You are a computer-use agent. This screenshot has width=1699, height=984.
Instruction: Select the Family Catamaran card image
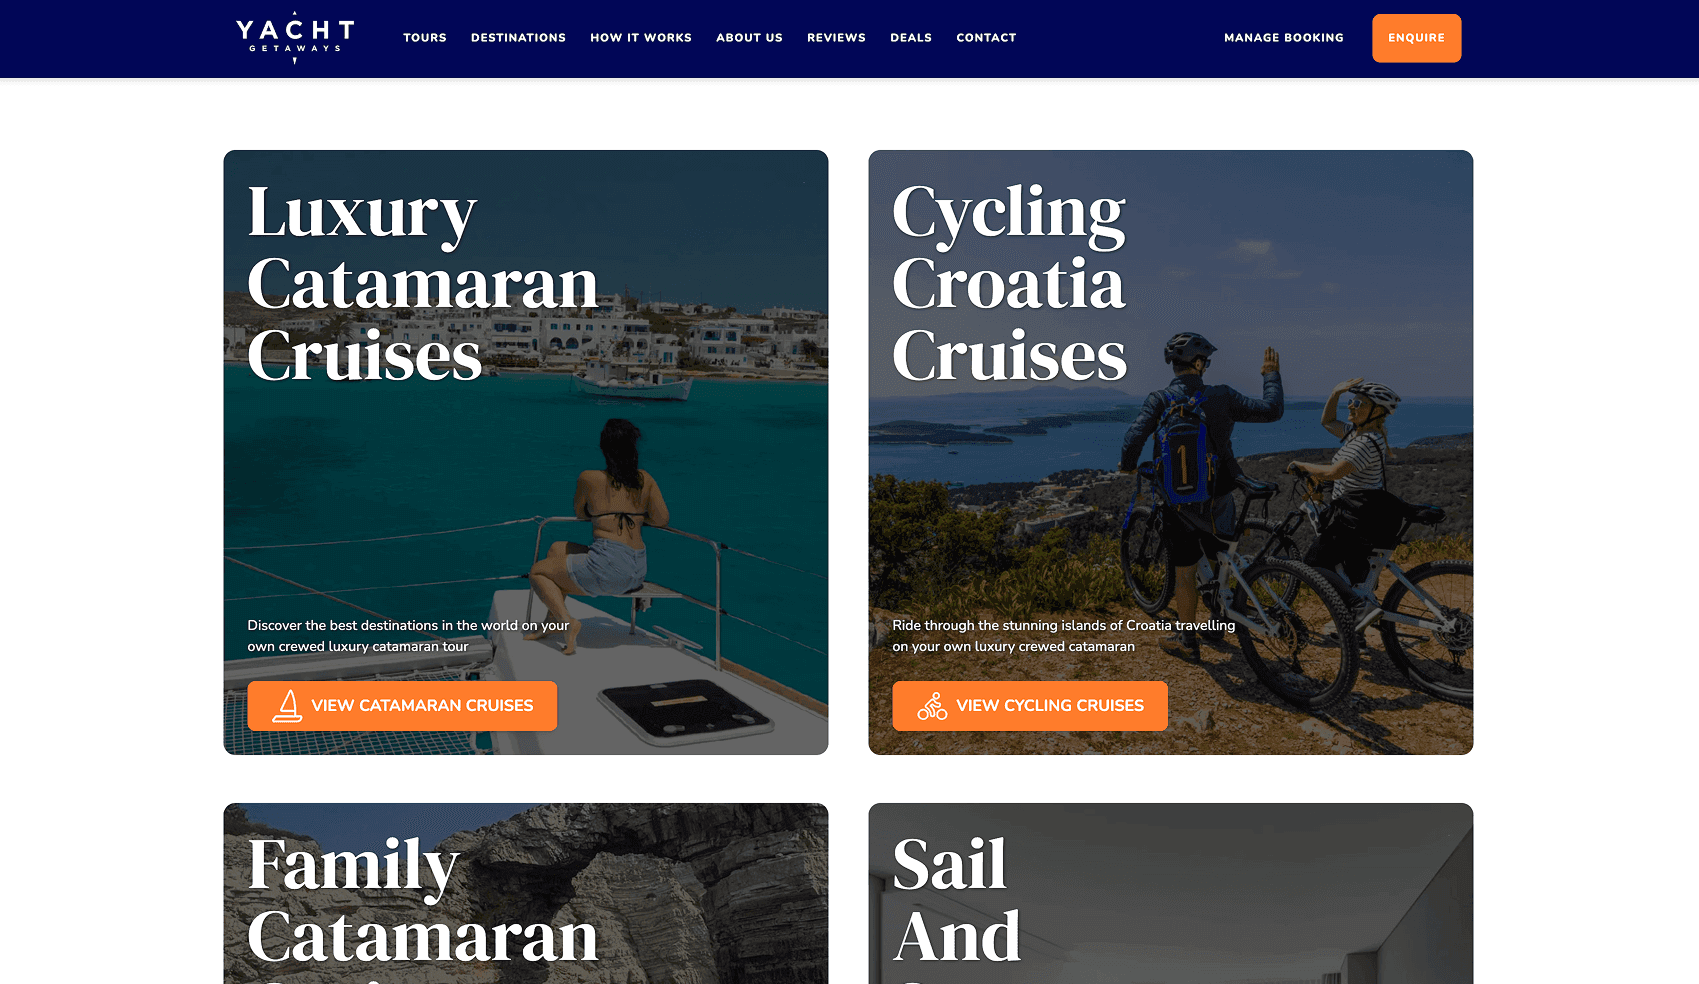(526, 893)
